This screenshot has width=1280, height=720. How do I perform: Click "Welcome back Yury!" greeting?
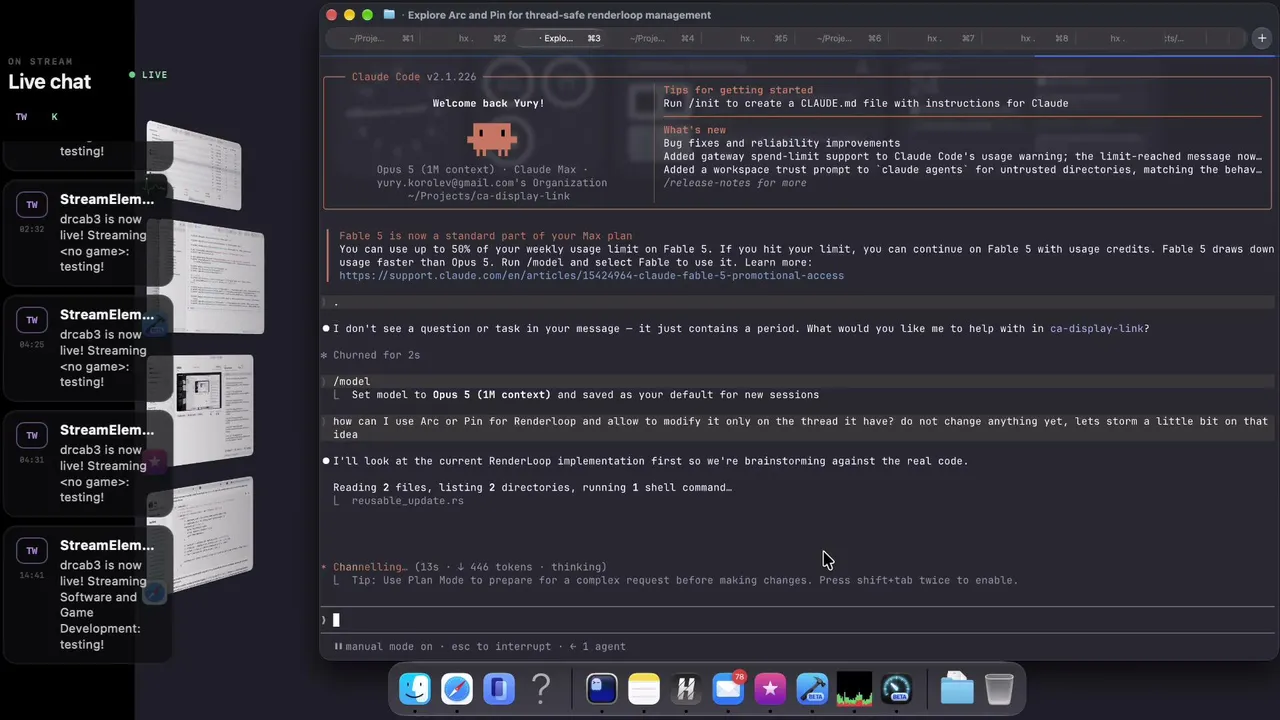coord(488,104)
